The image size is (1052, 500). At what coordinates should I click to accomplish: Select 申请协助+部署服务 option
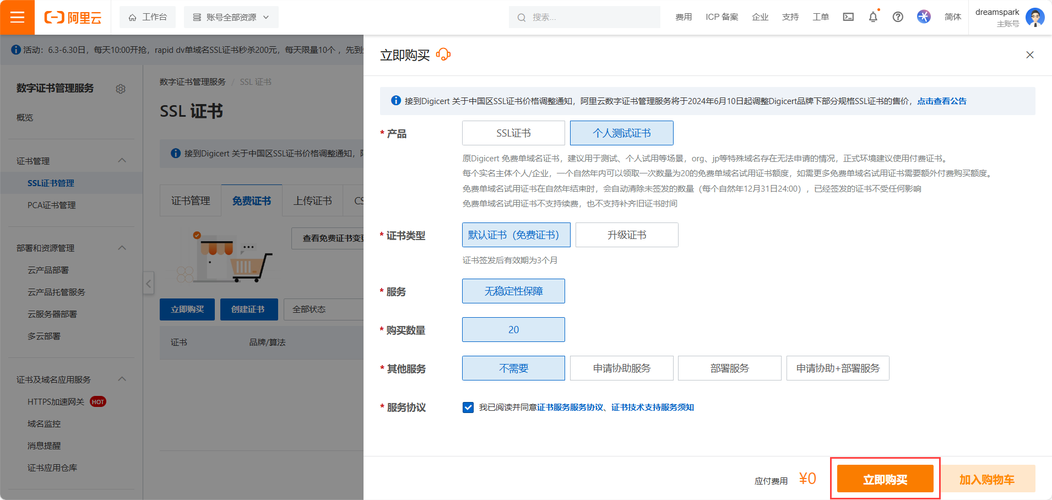(837, 368)
